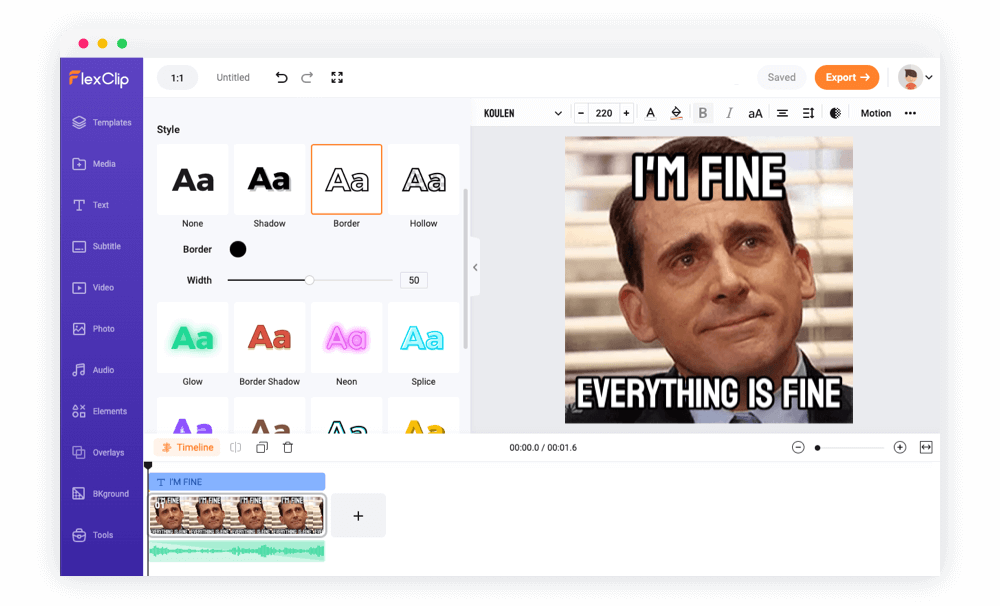Collapse the style panel with the side chevron

click(x=474, y=267)
